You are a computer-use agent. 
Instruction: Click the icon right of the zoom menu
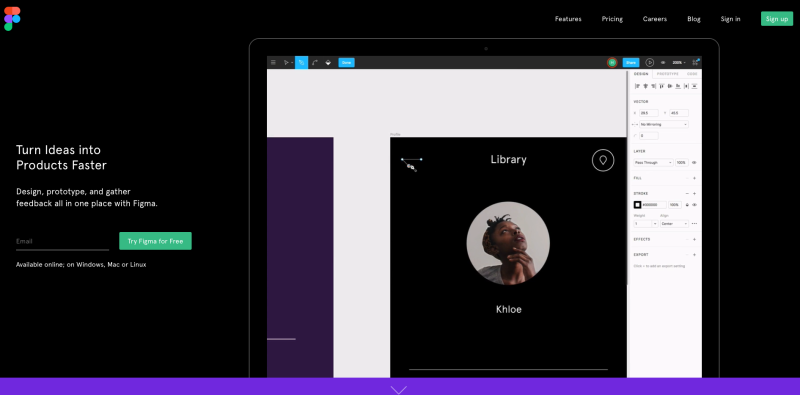(695, 62)
